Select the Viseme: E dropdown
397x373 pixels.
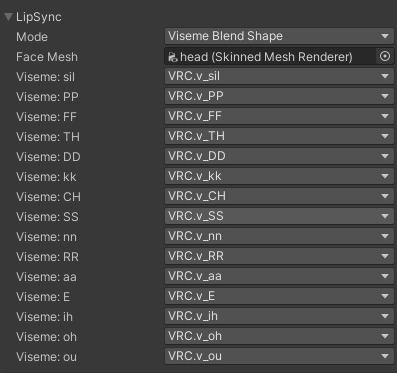click(279, 296)
